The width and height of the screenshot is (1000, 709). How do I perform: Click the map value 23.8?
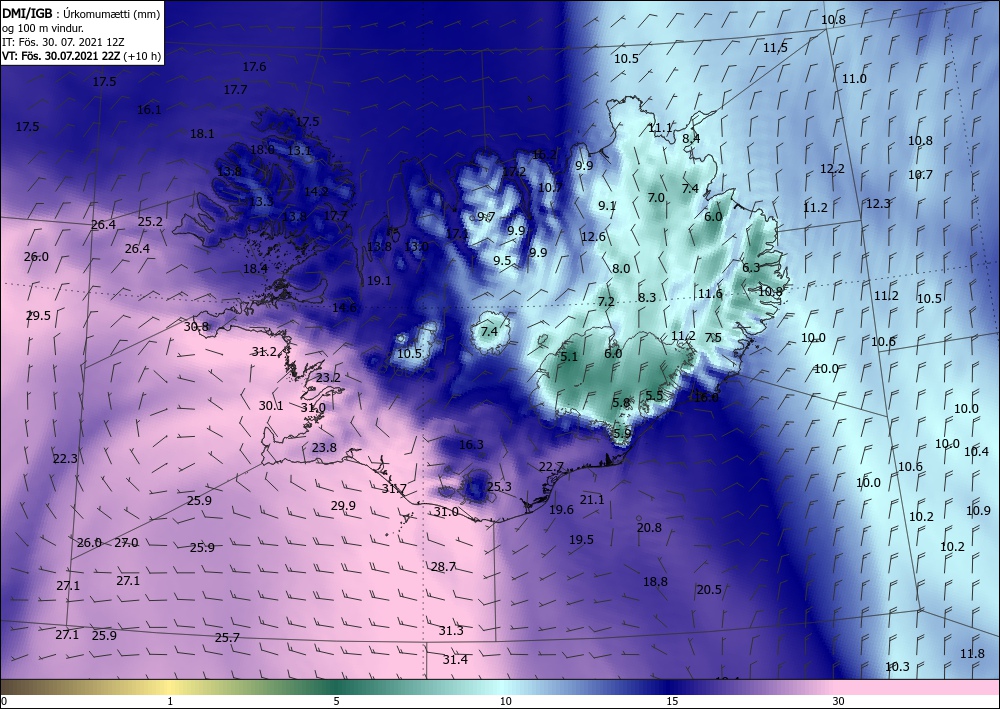coord(324,448)
